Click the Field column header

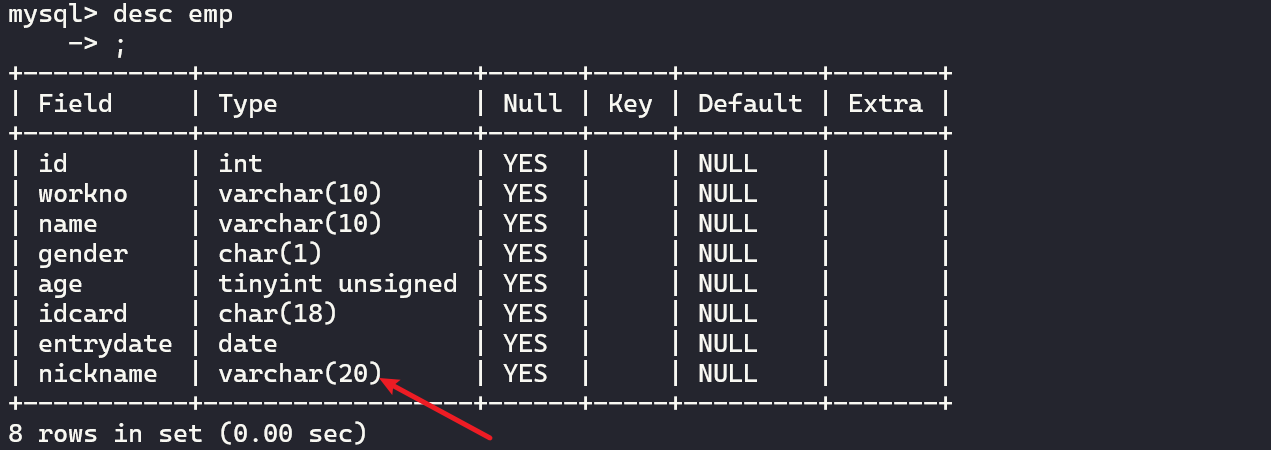click(75, 104)
